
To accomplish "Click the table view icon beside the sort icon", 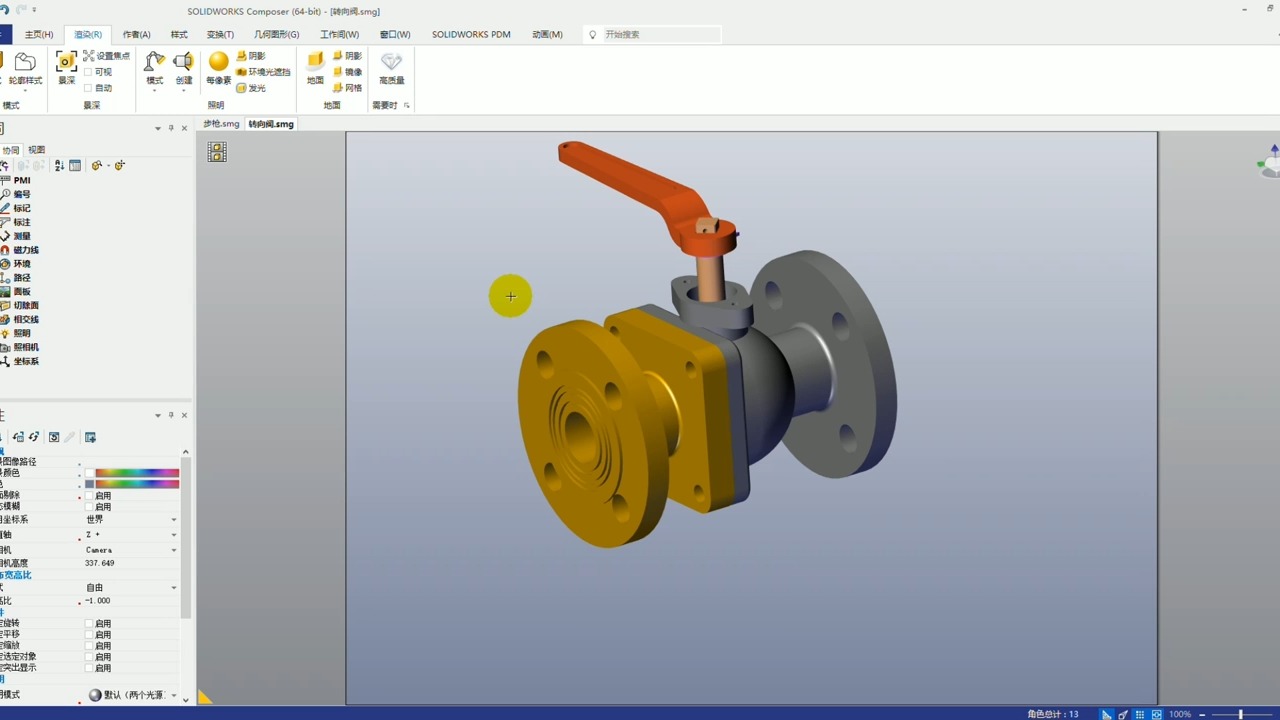I will (x=75, y=165).
